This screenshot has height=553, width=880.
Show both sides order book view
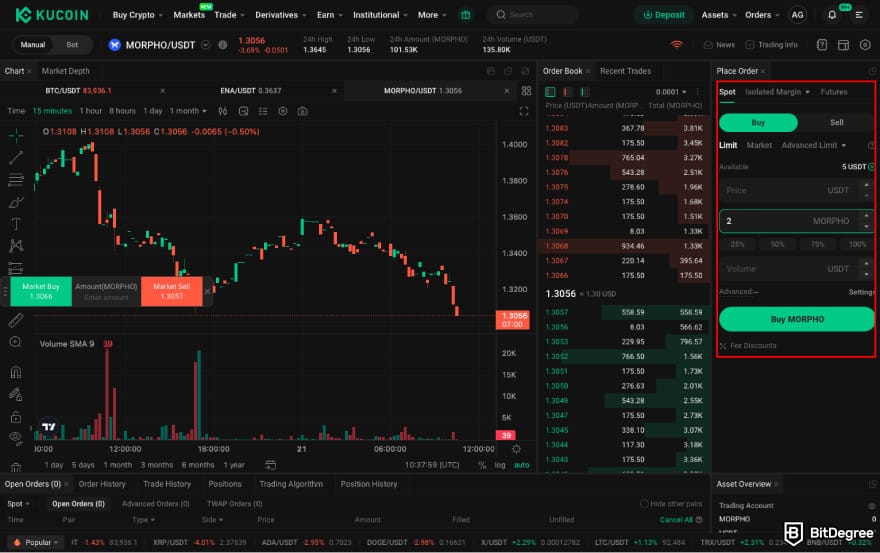(x=550, y=92)
